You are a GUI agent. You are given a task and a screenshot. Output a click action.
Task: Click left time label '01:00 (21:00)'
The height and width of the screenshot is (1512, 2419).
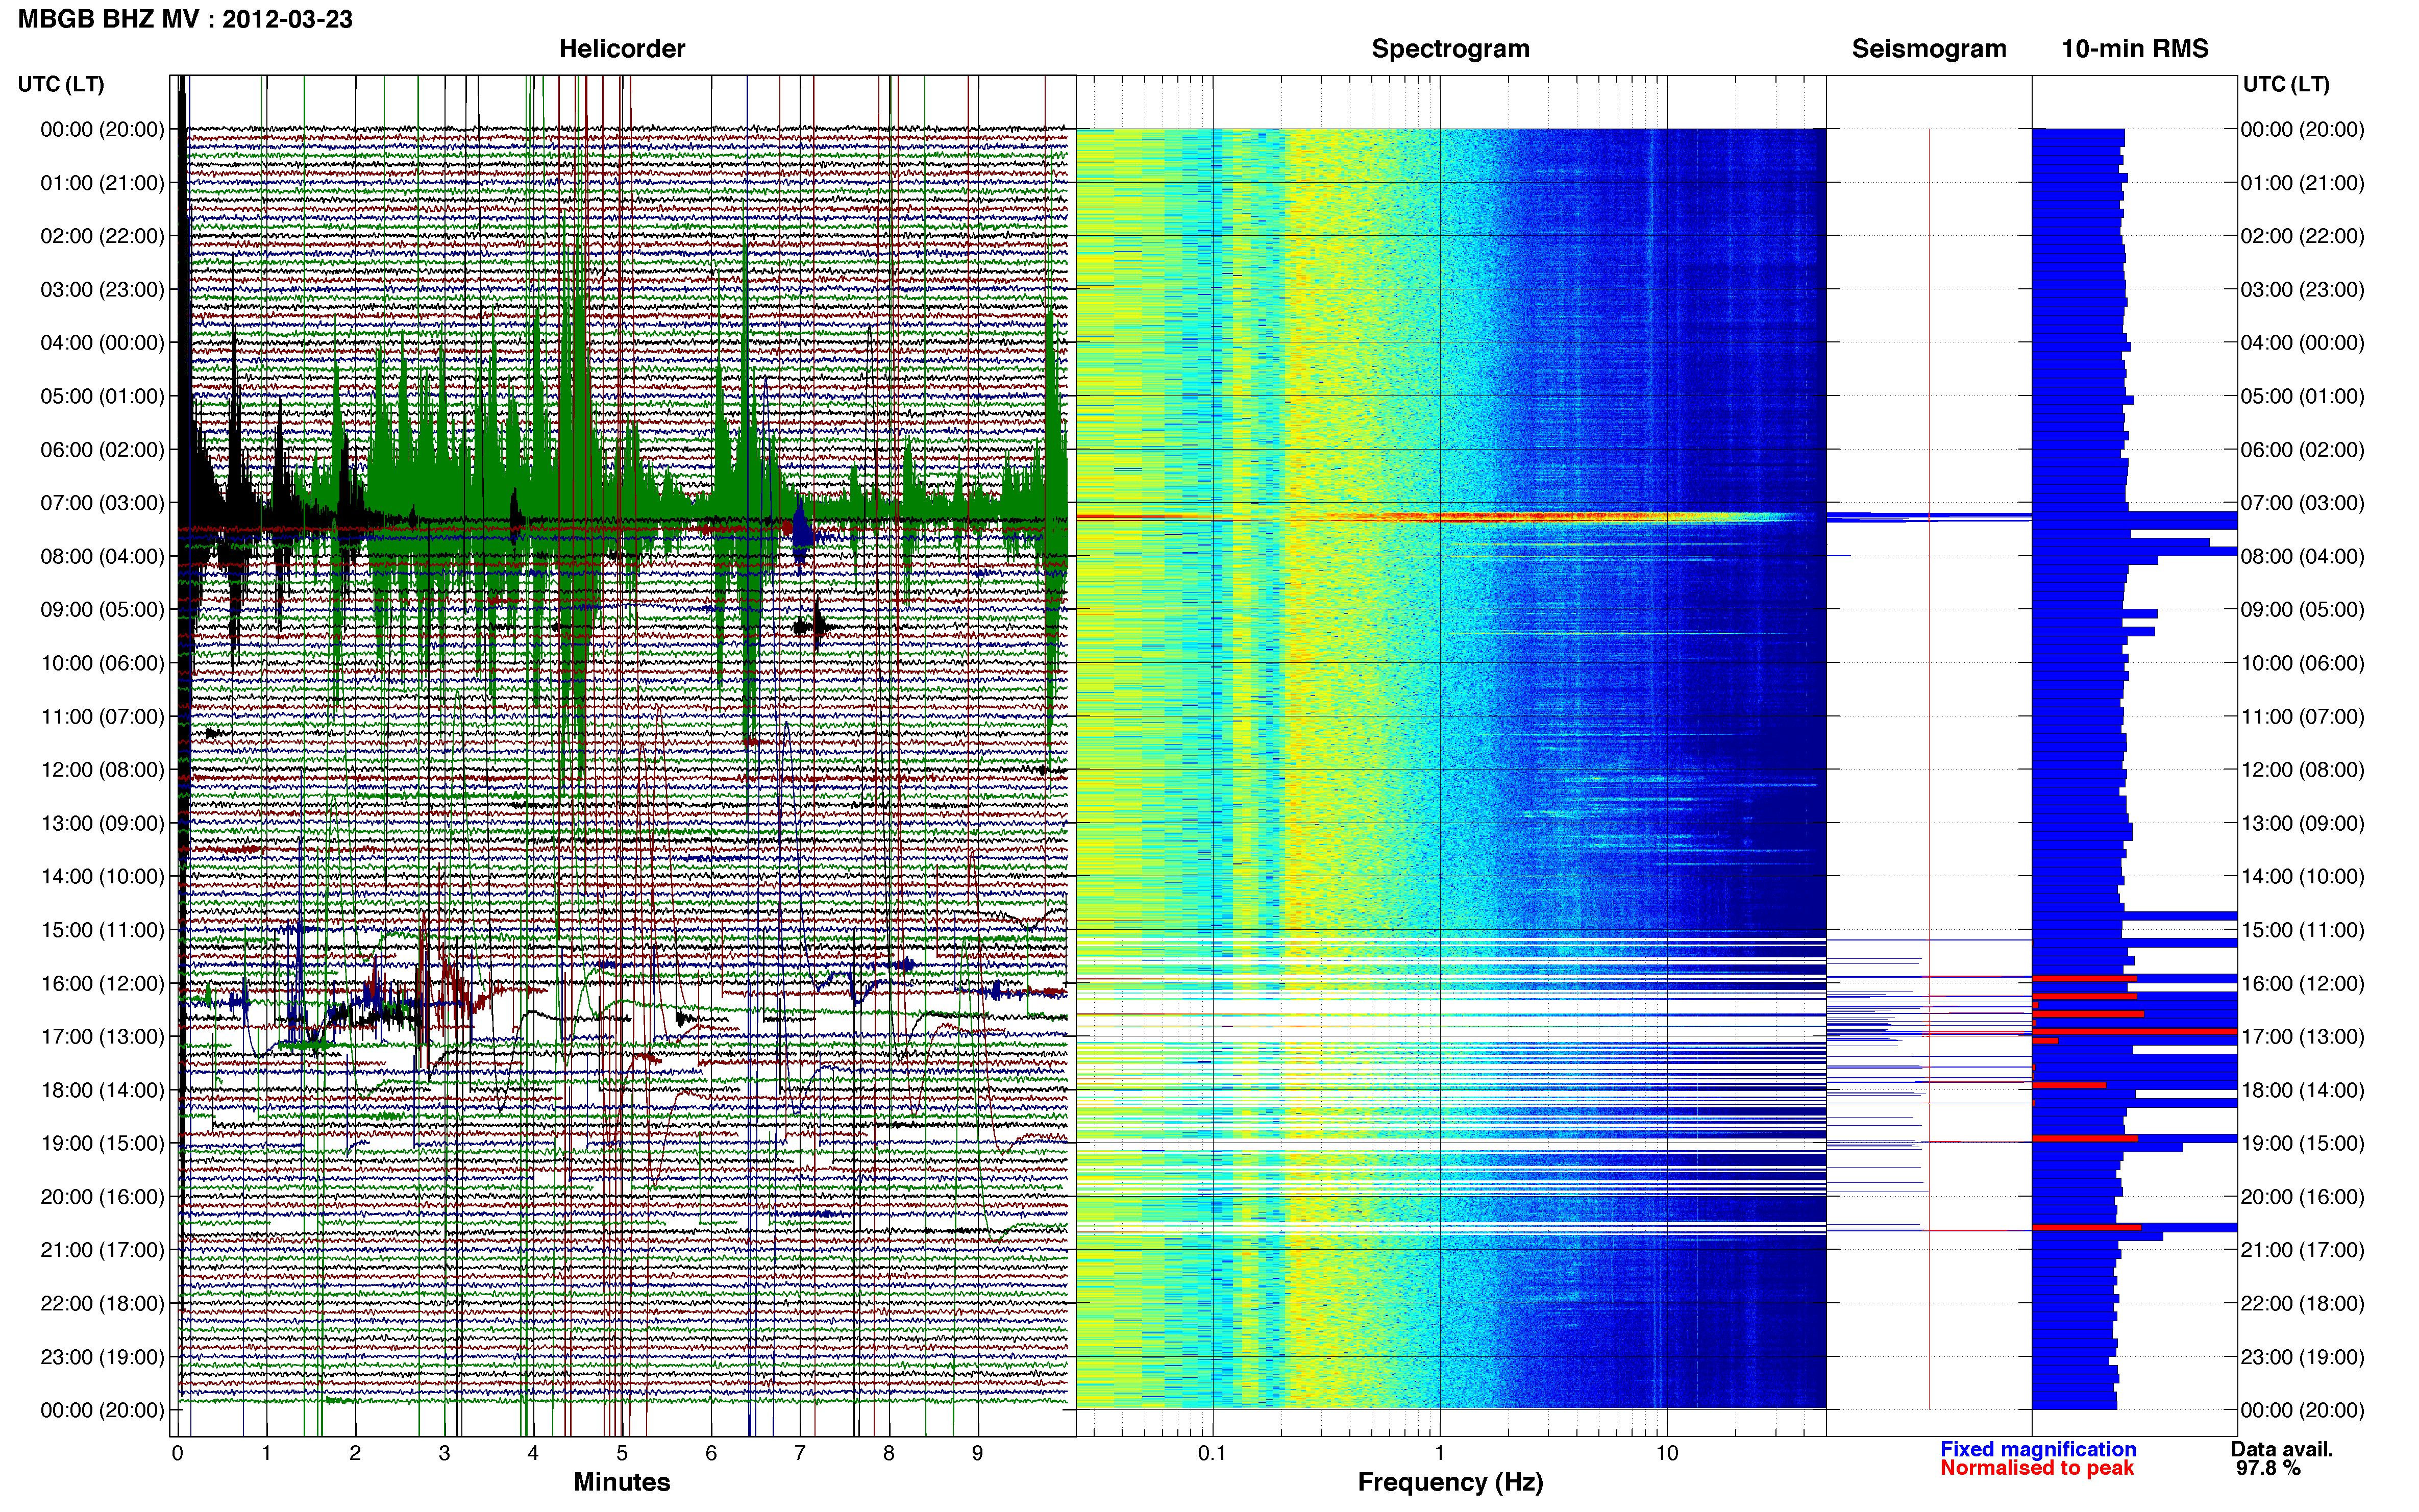(102, 183)
